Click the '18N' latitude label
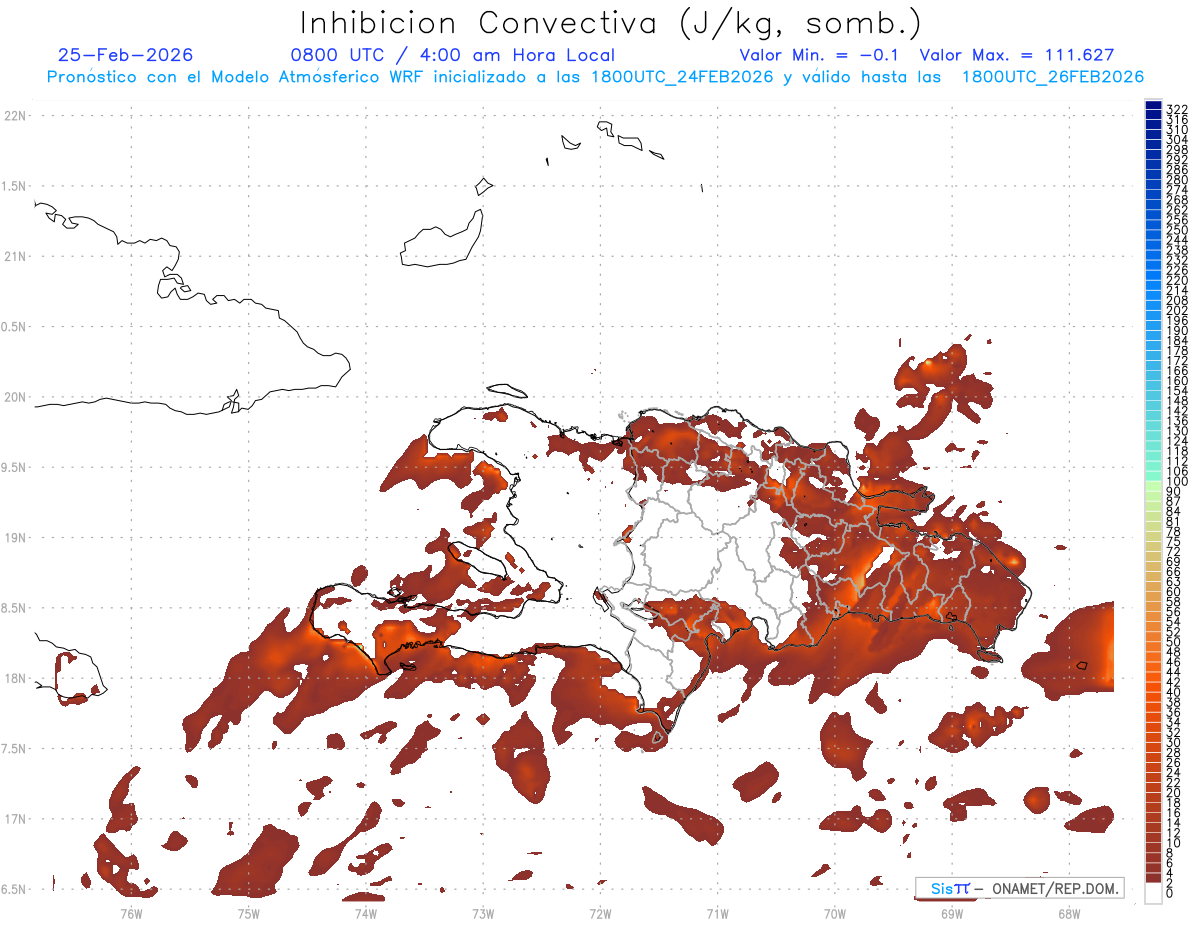The height and width of the screenshot is (927, 1200). point(15,679)
